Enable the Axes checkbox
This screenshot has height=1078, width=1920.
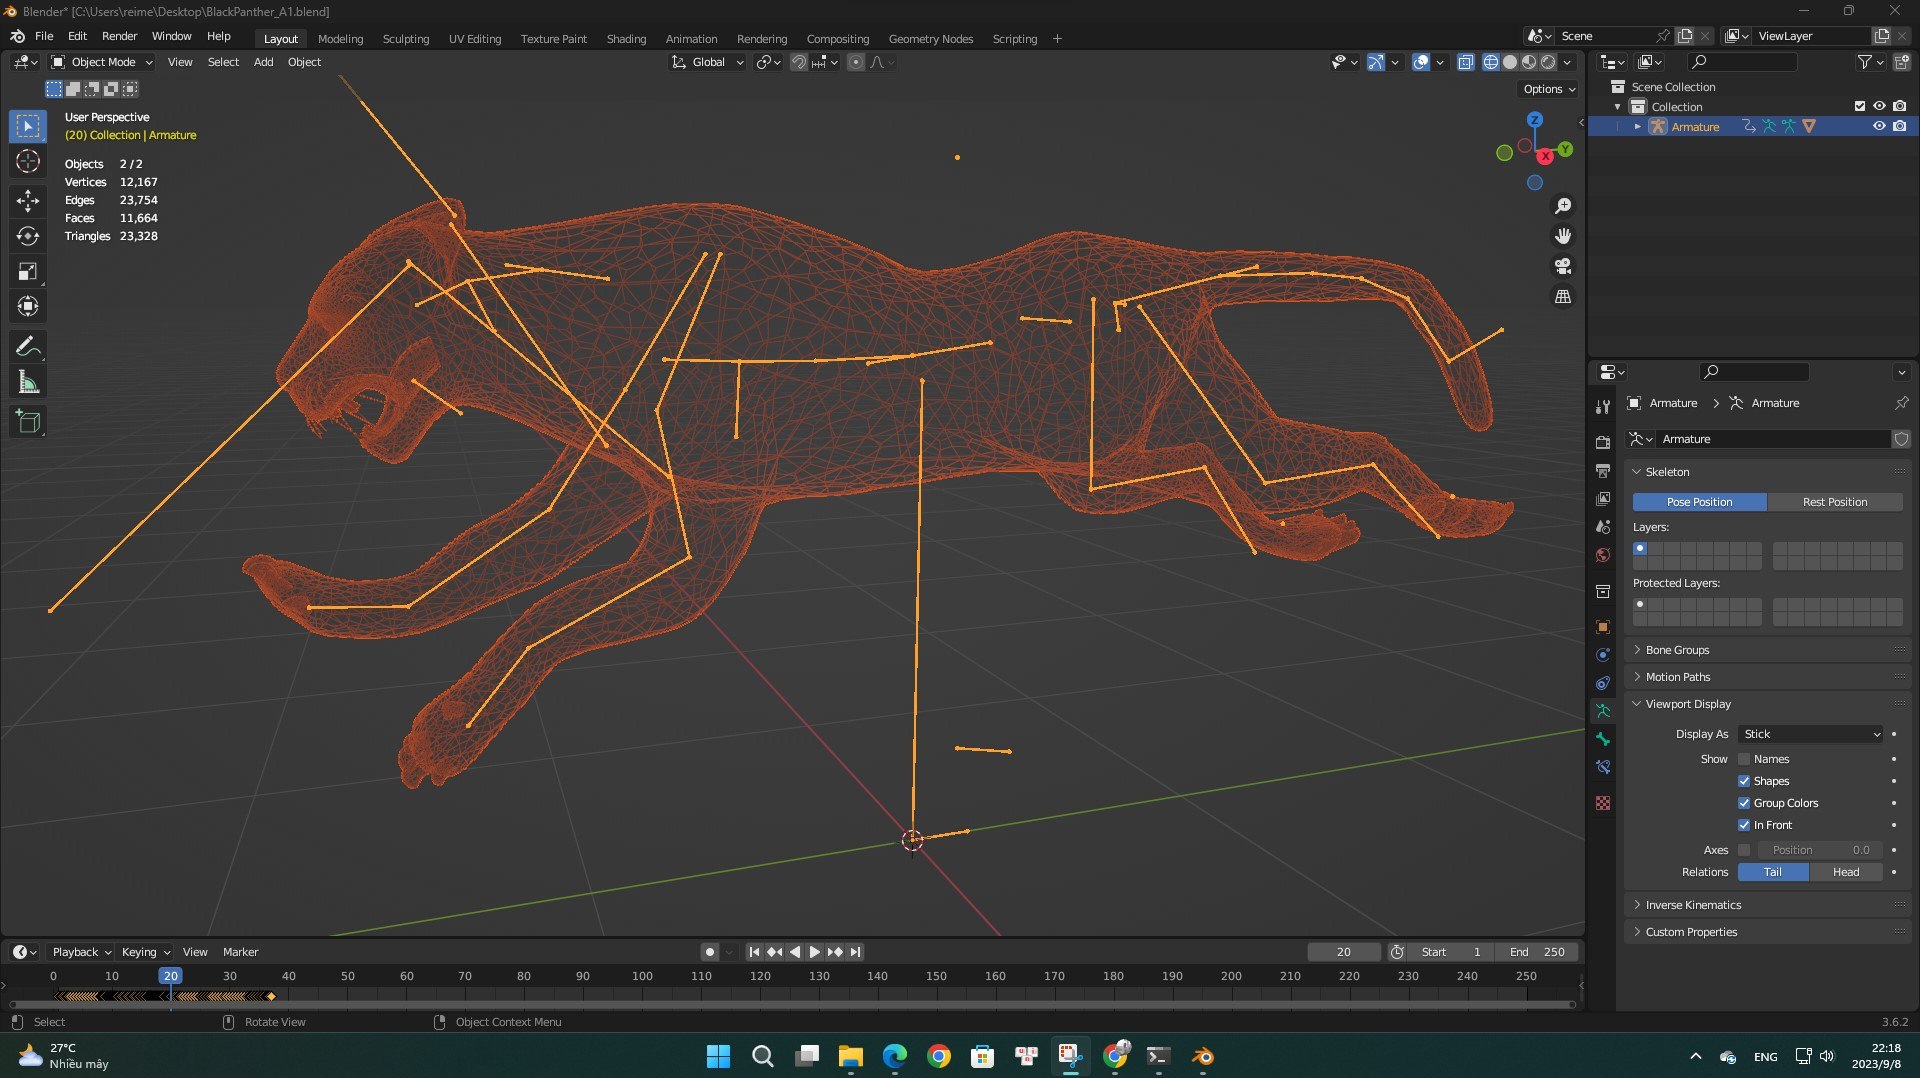click(1744, 850)
